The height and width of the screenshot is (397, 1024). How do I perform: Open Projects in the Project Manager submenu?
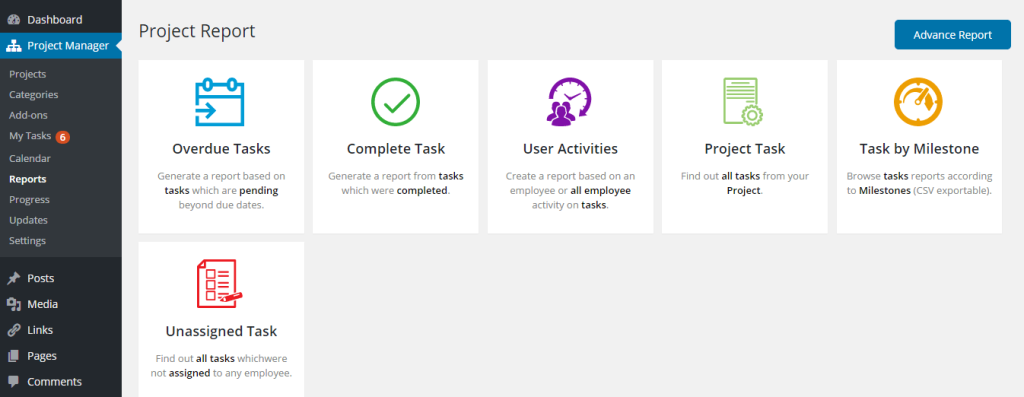[x=27, y=74]
